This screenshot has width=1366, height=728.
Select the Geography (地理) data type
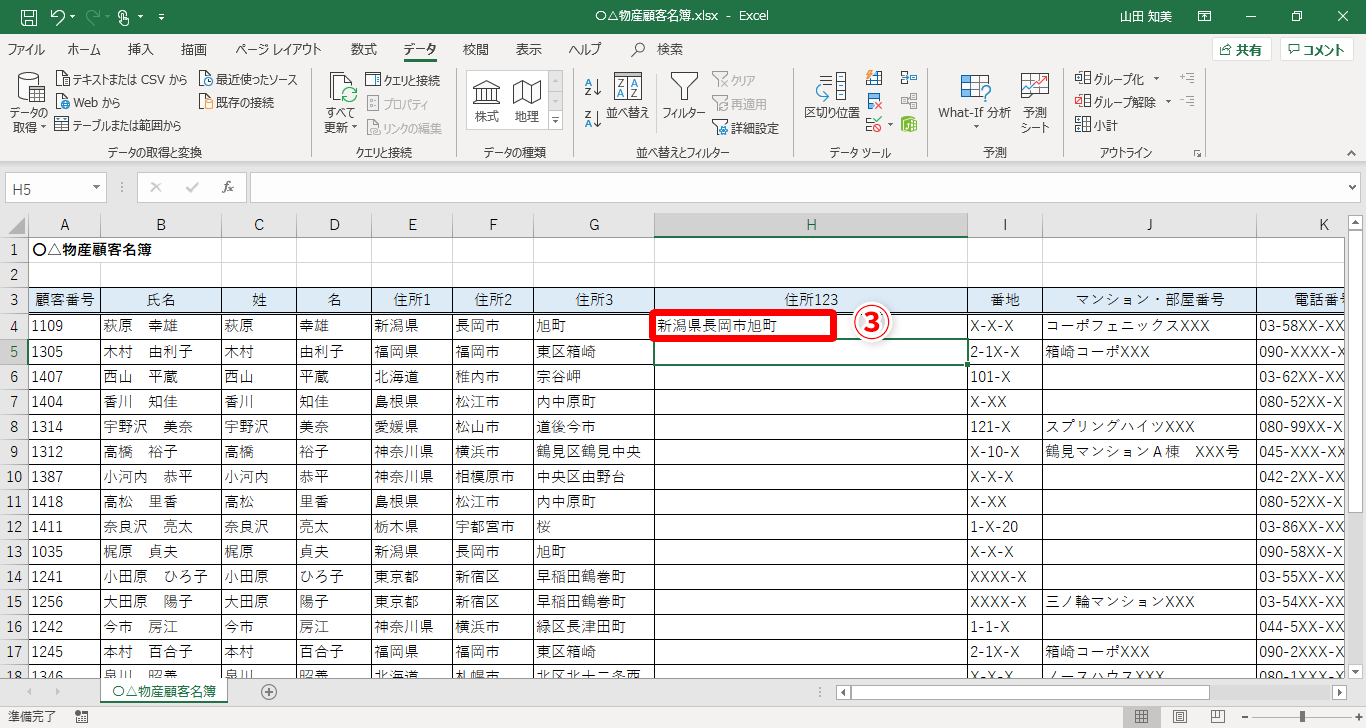point(527,101)
